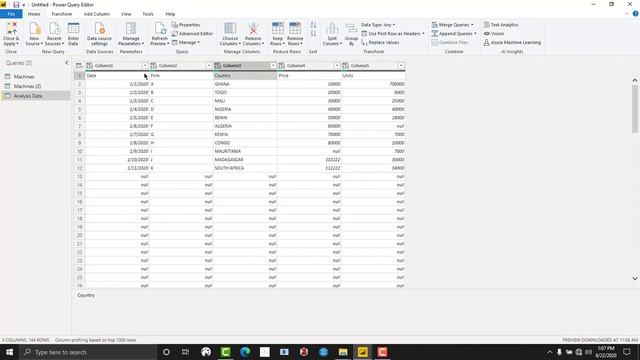This screenshot has height=360, width=640.
Task: Open query Properties
Action: (x=186, y=25)
